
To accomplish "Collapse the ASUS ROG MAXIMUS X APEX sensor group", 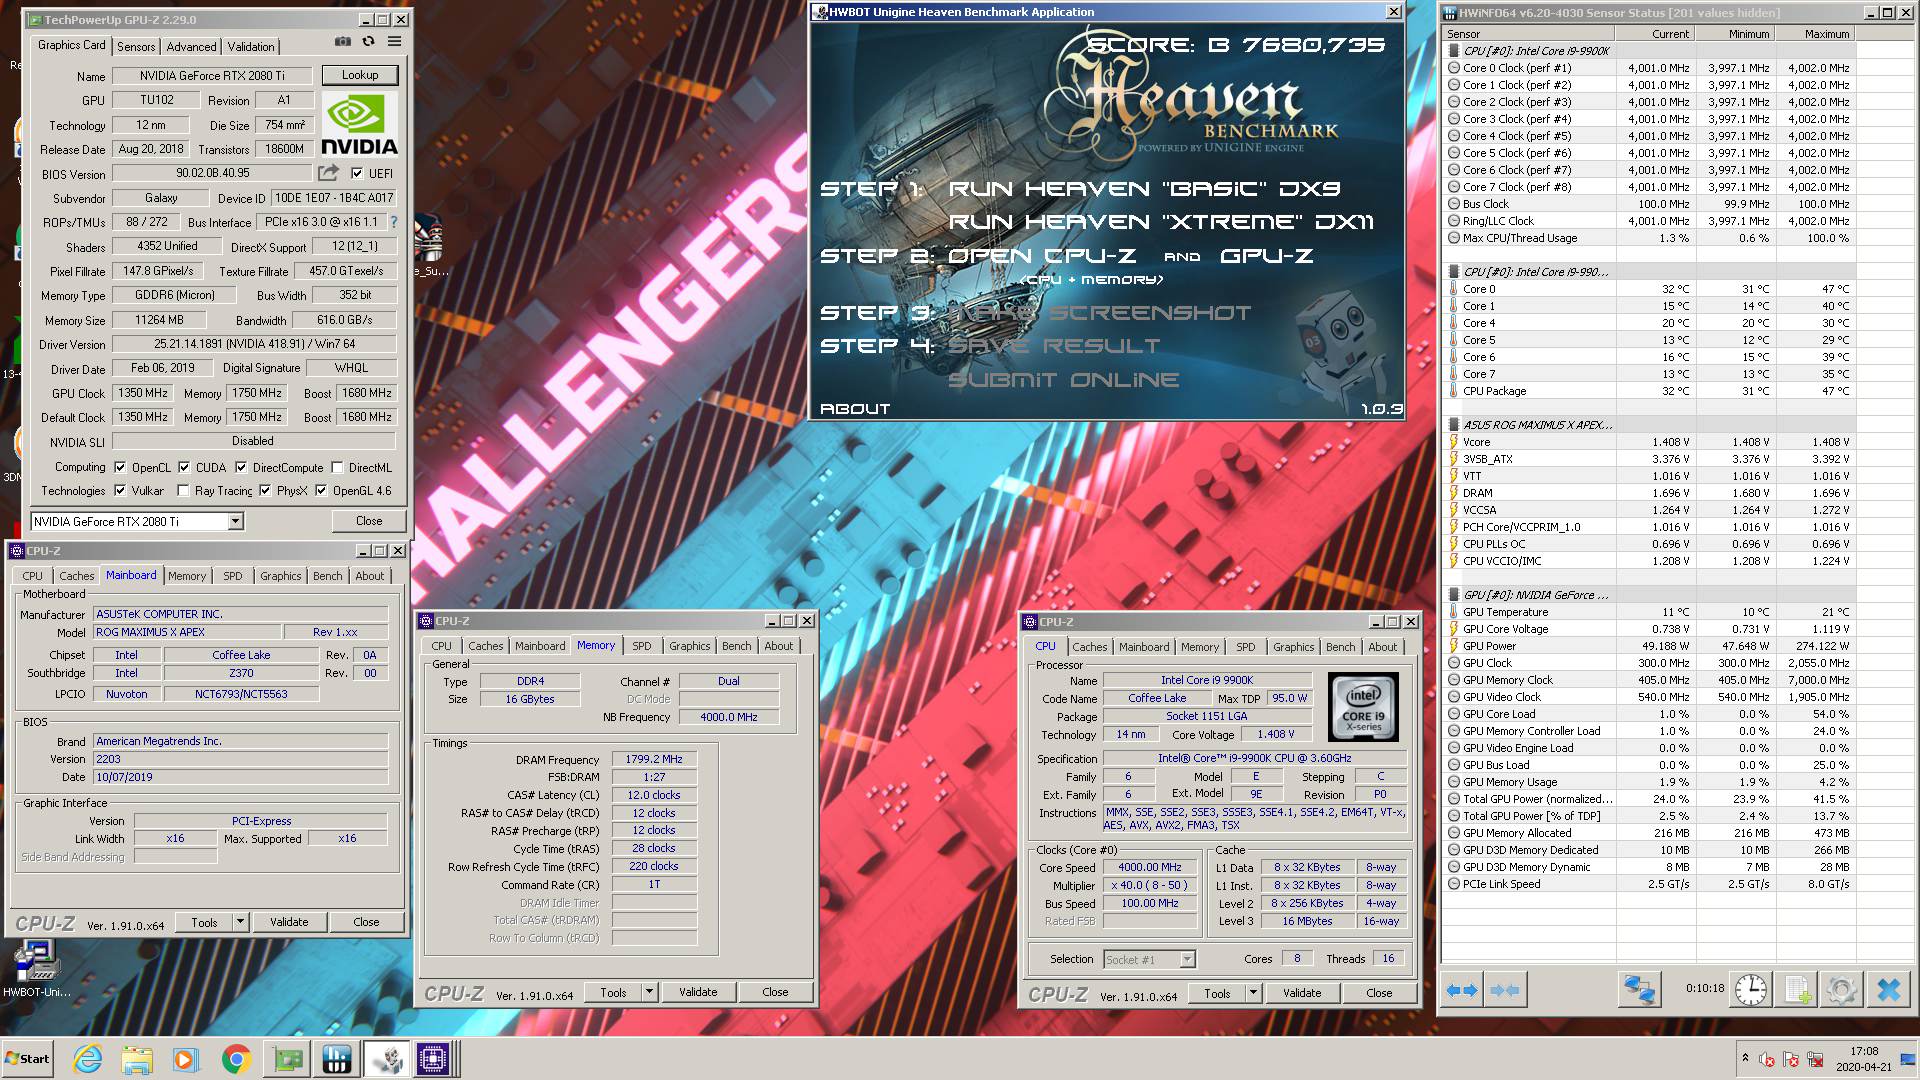I will point(1454,425).
